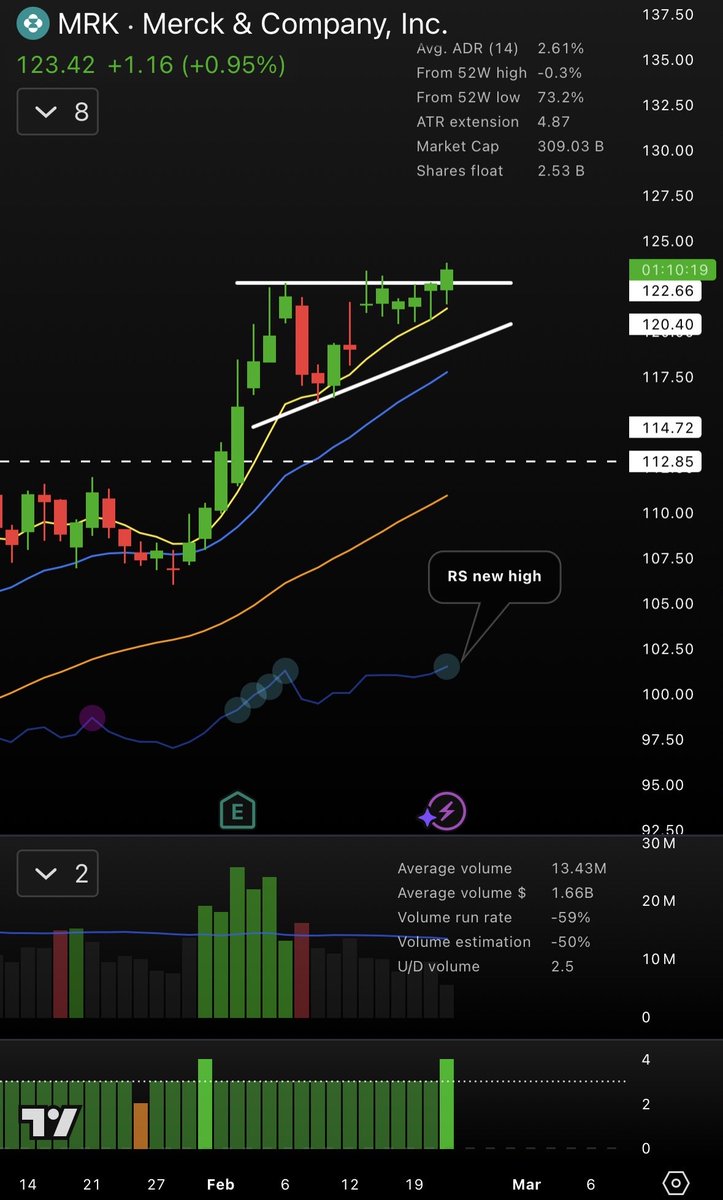Click the orange bar in lower indicator
Screen dimensions: 723x1200
click(140, 1126)
